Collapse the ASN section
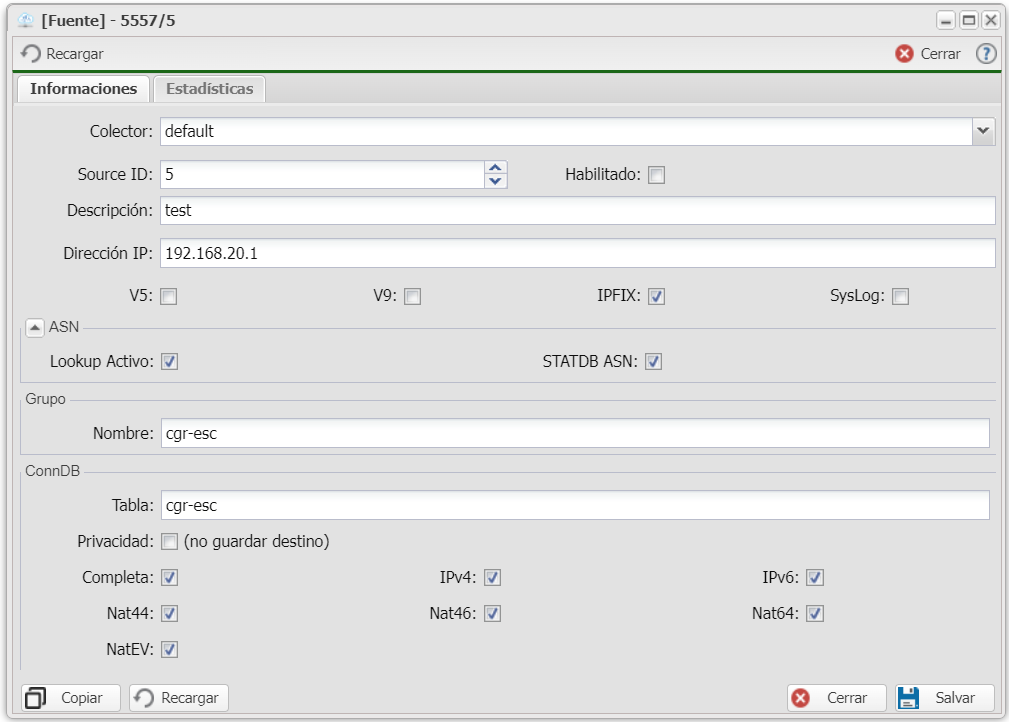This screenshot has height=722, width=1009. [x=35, y=327]
